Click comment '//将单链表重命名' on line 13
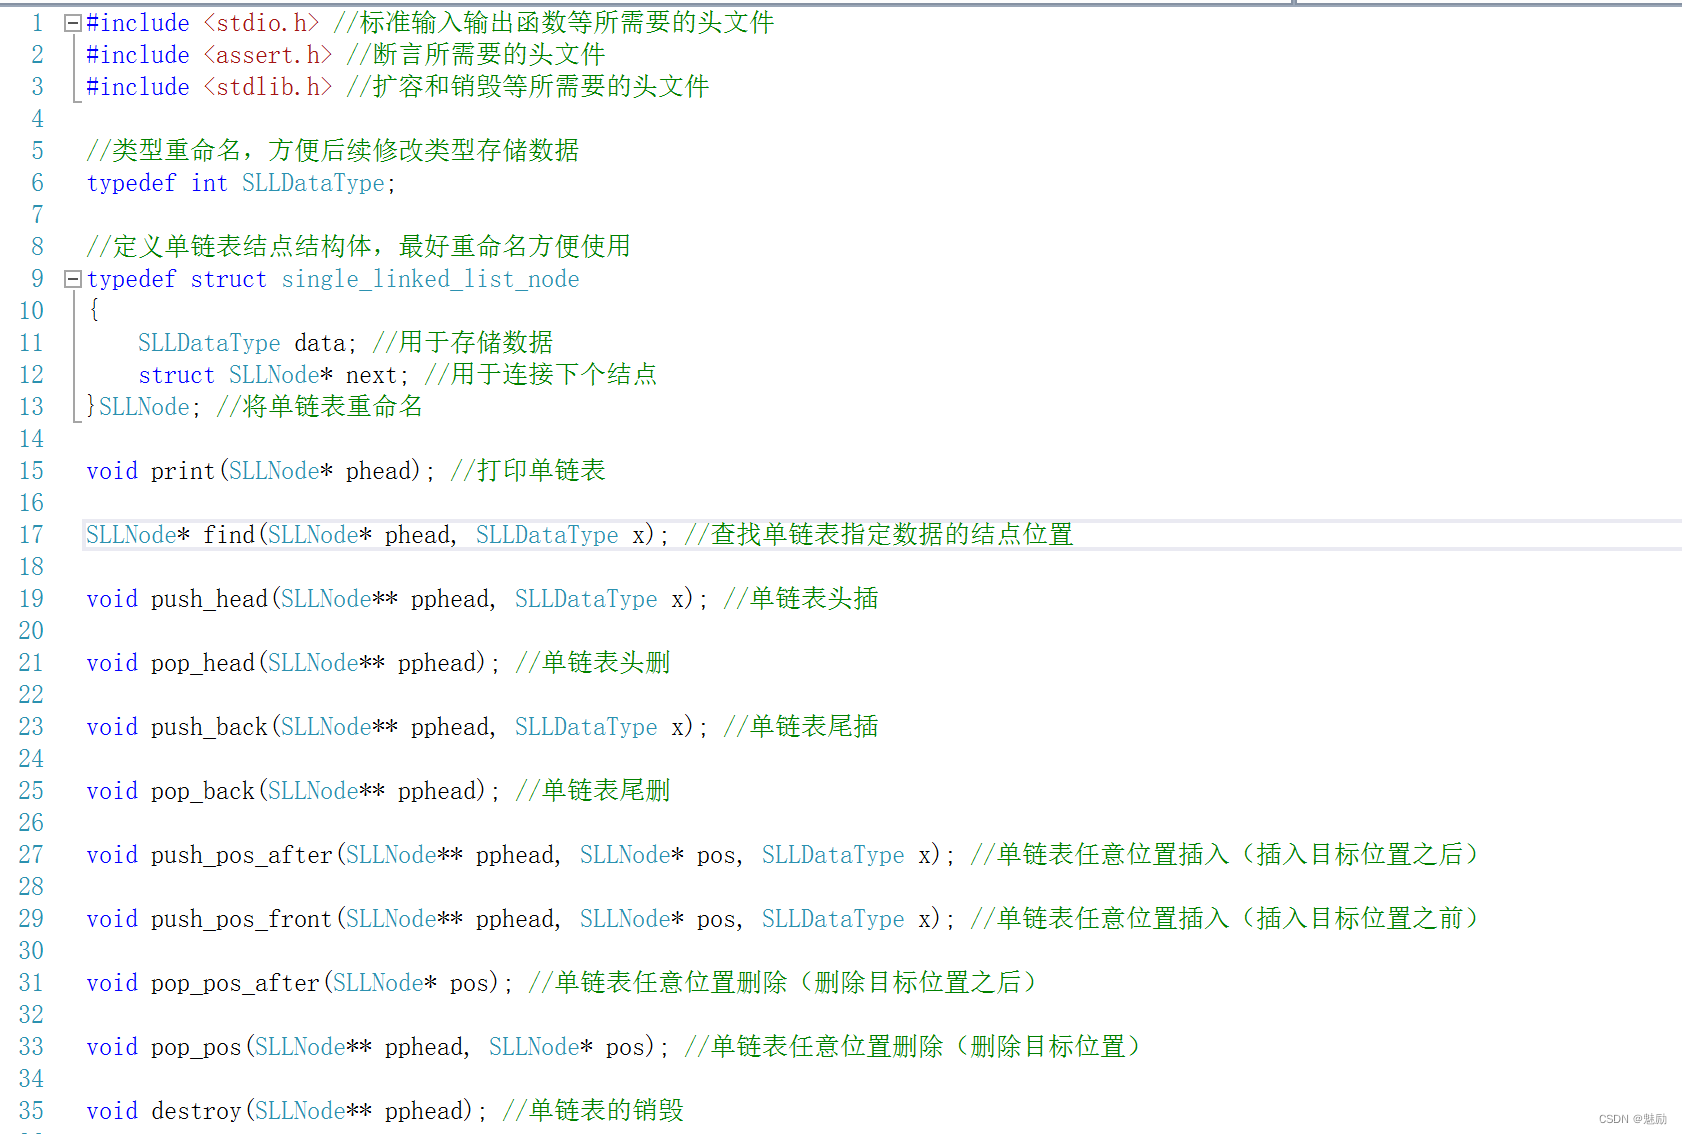 click(x=320, y=407)
